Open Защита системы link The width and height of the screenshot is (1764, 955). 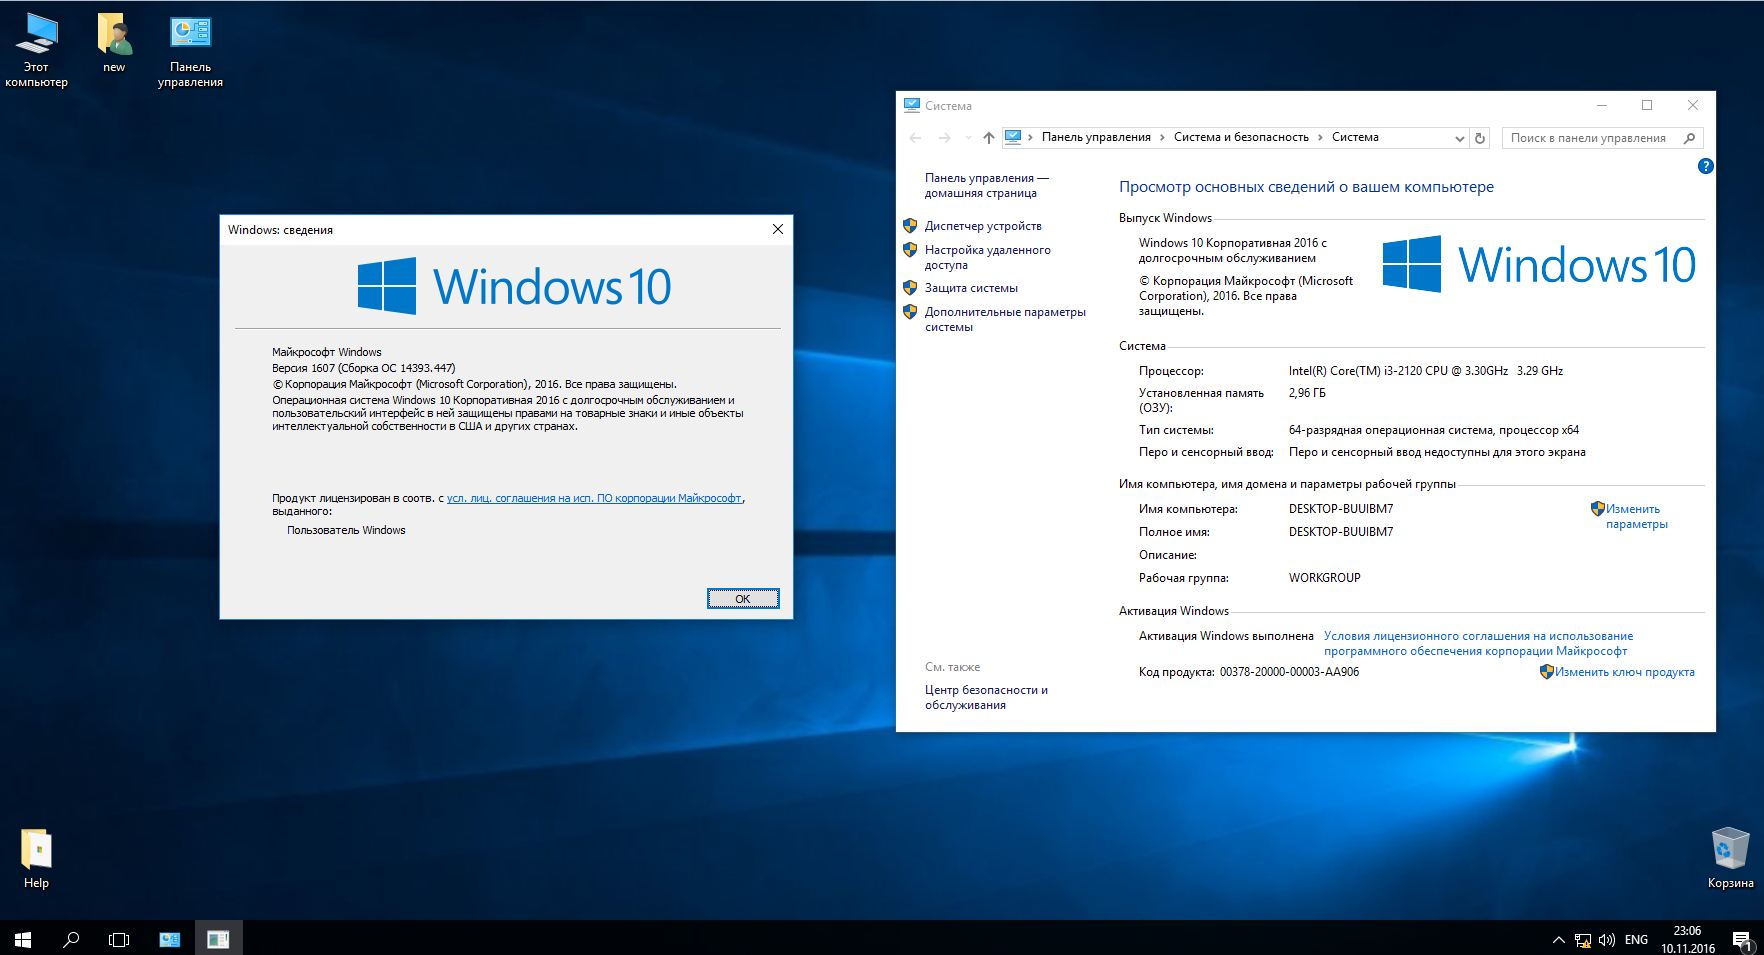[971, 288]
